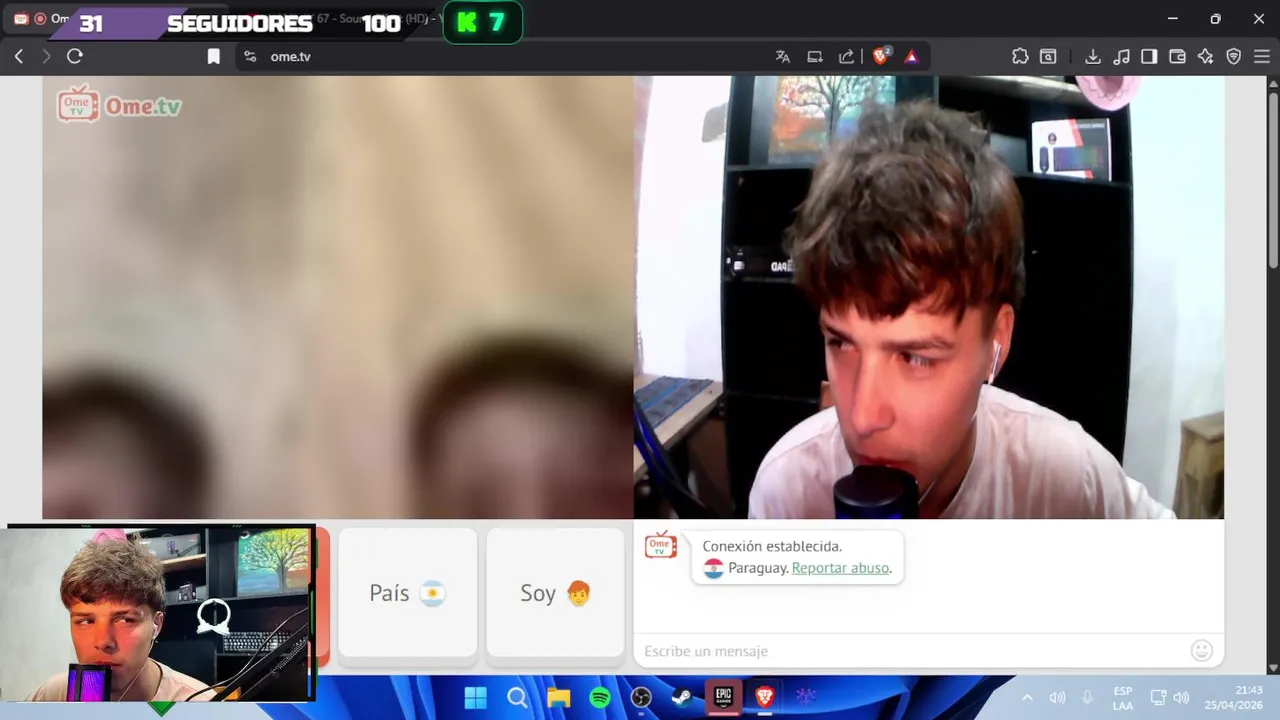Share this page with the share icon

click(847, 57)
